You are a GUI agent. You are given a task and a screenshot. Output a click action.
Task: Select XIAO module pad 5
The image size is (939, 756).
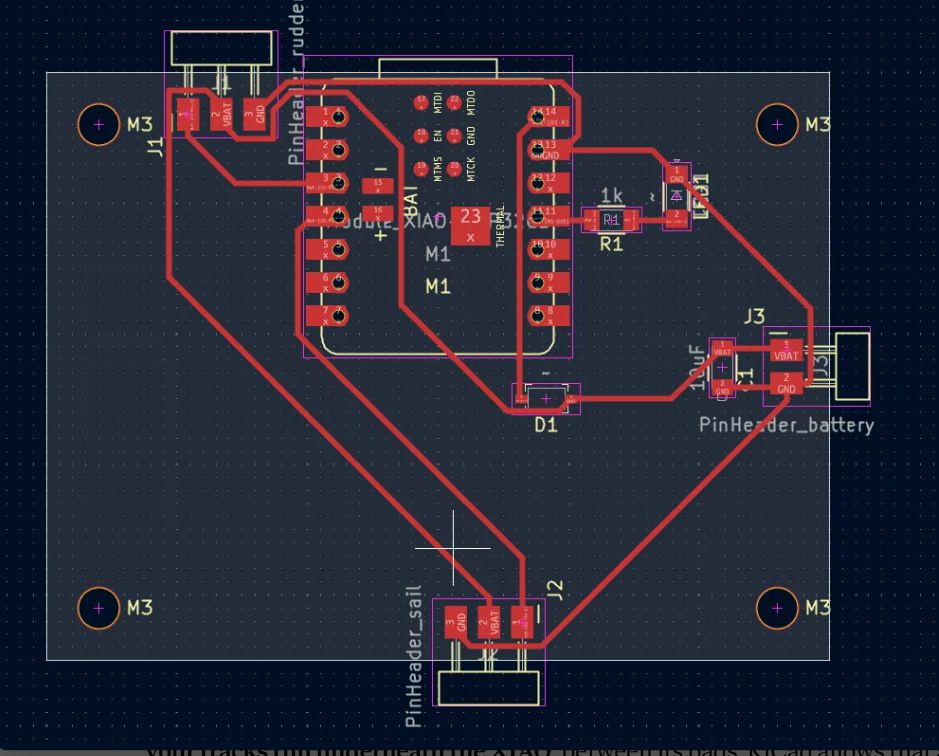click(x=327, y=249)
